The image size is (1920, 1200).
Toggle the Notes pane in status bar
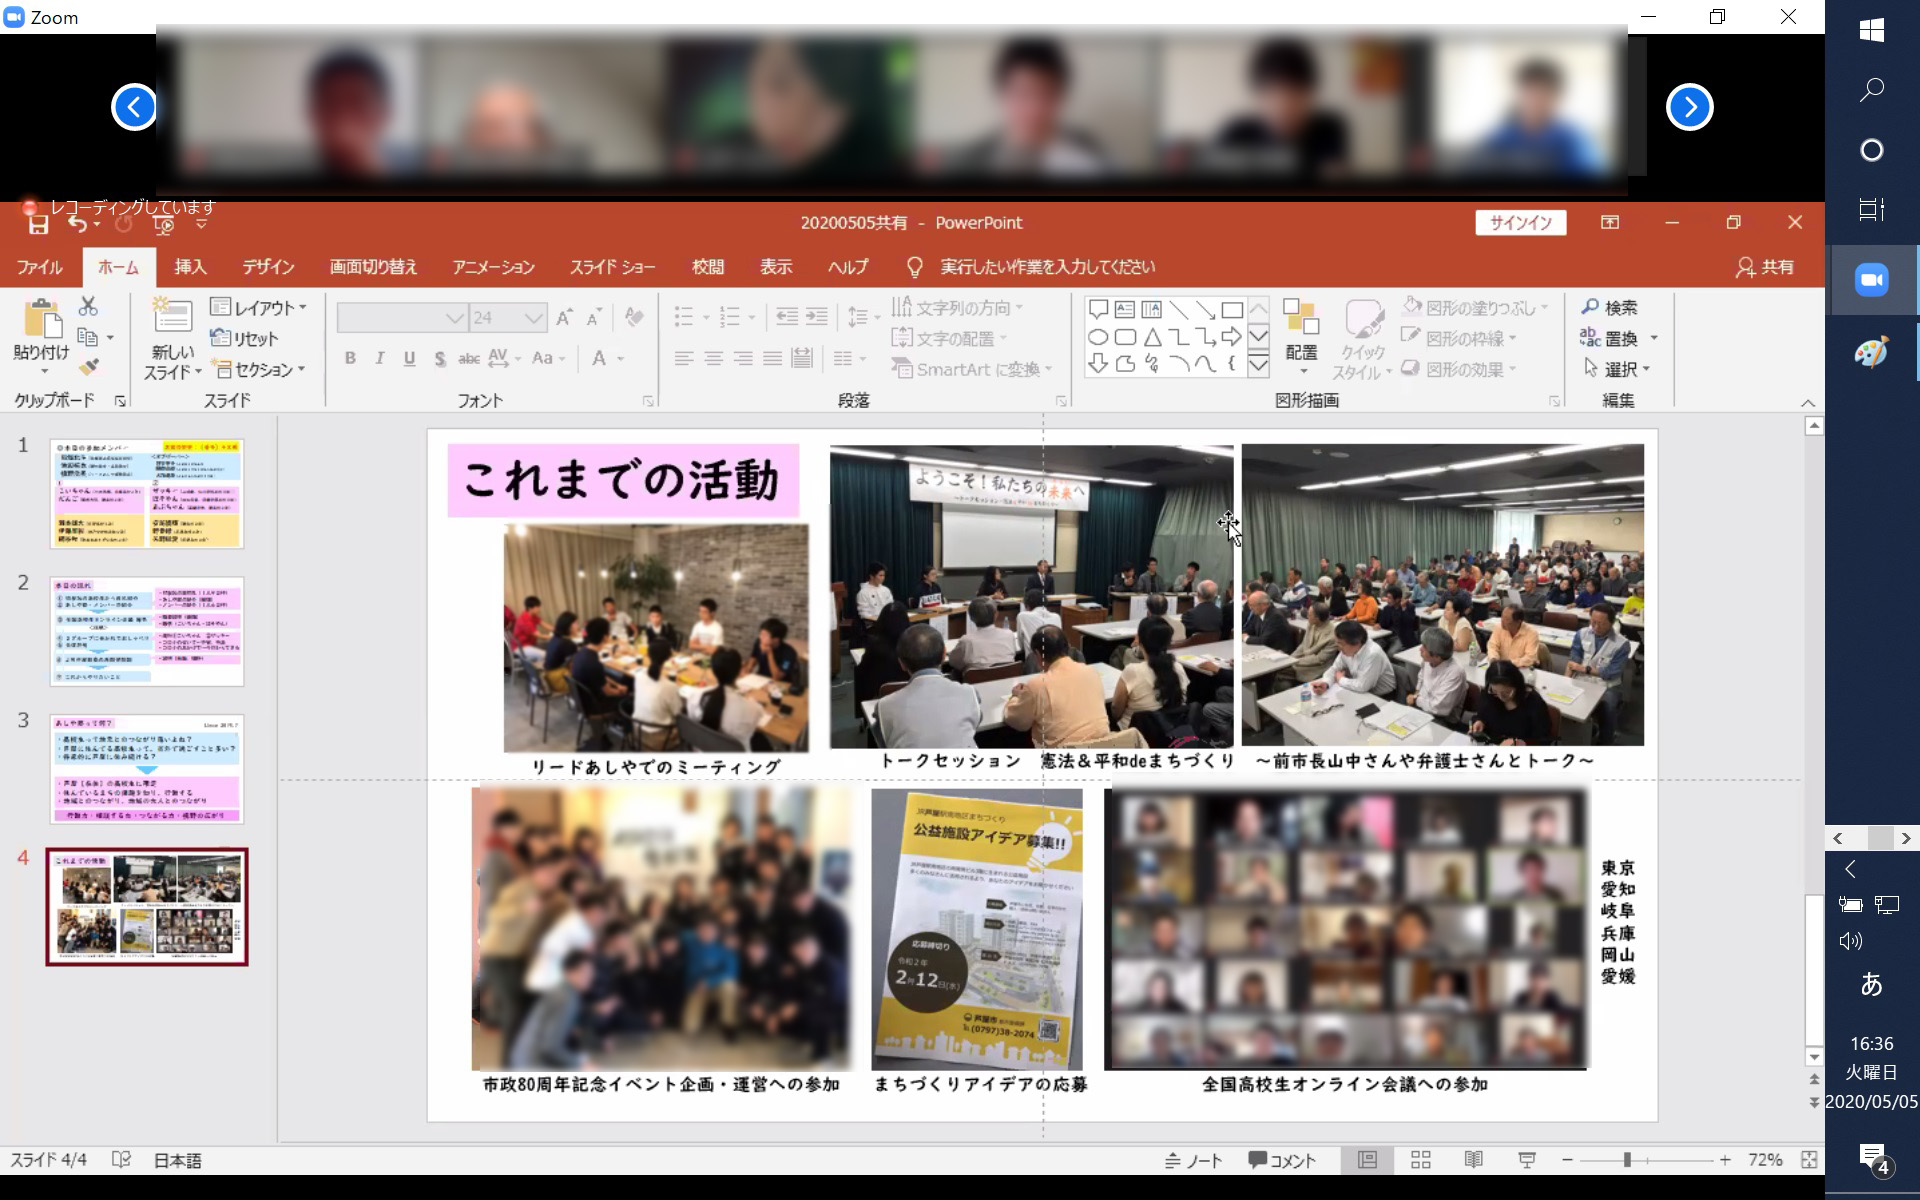pyautogui.click(x=1193, y=1161)
